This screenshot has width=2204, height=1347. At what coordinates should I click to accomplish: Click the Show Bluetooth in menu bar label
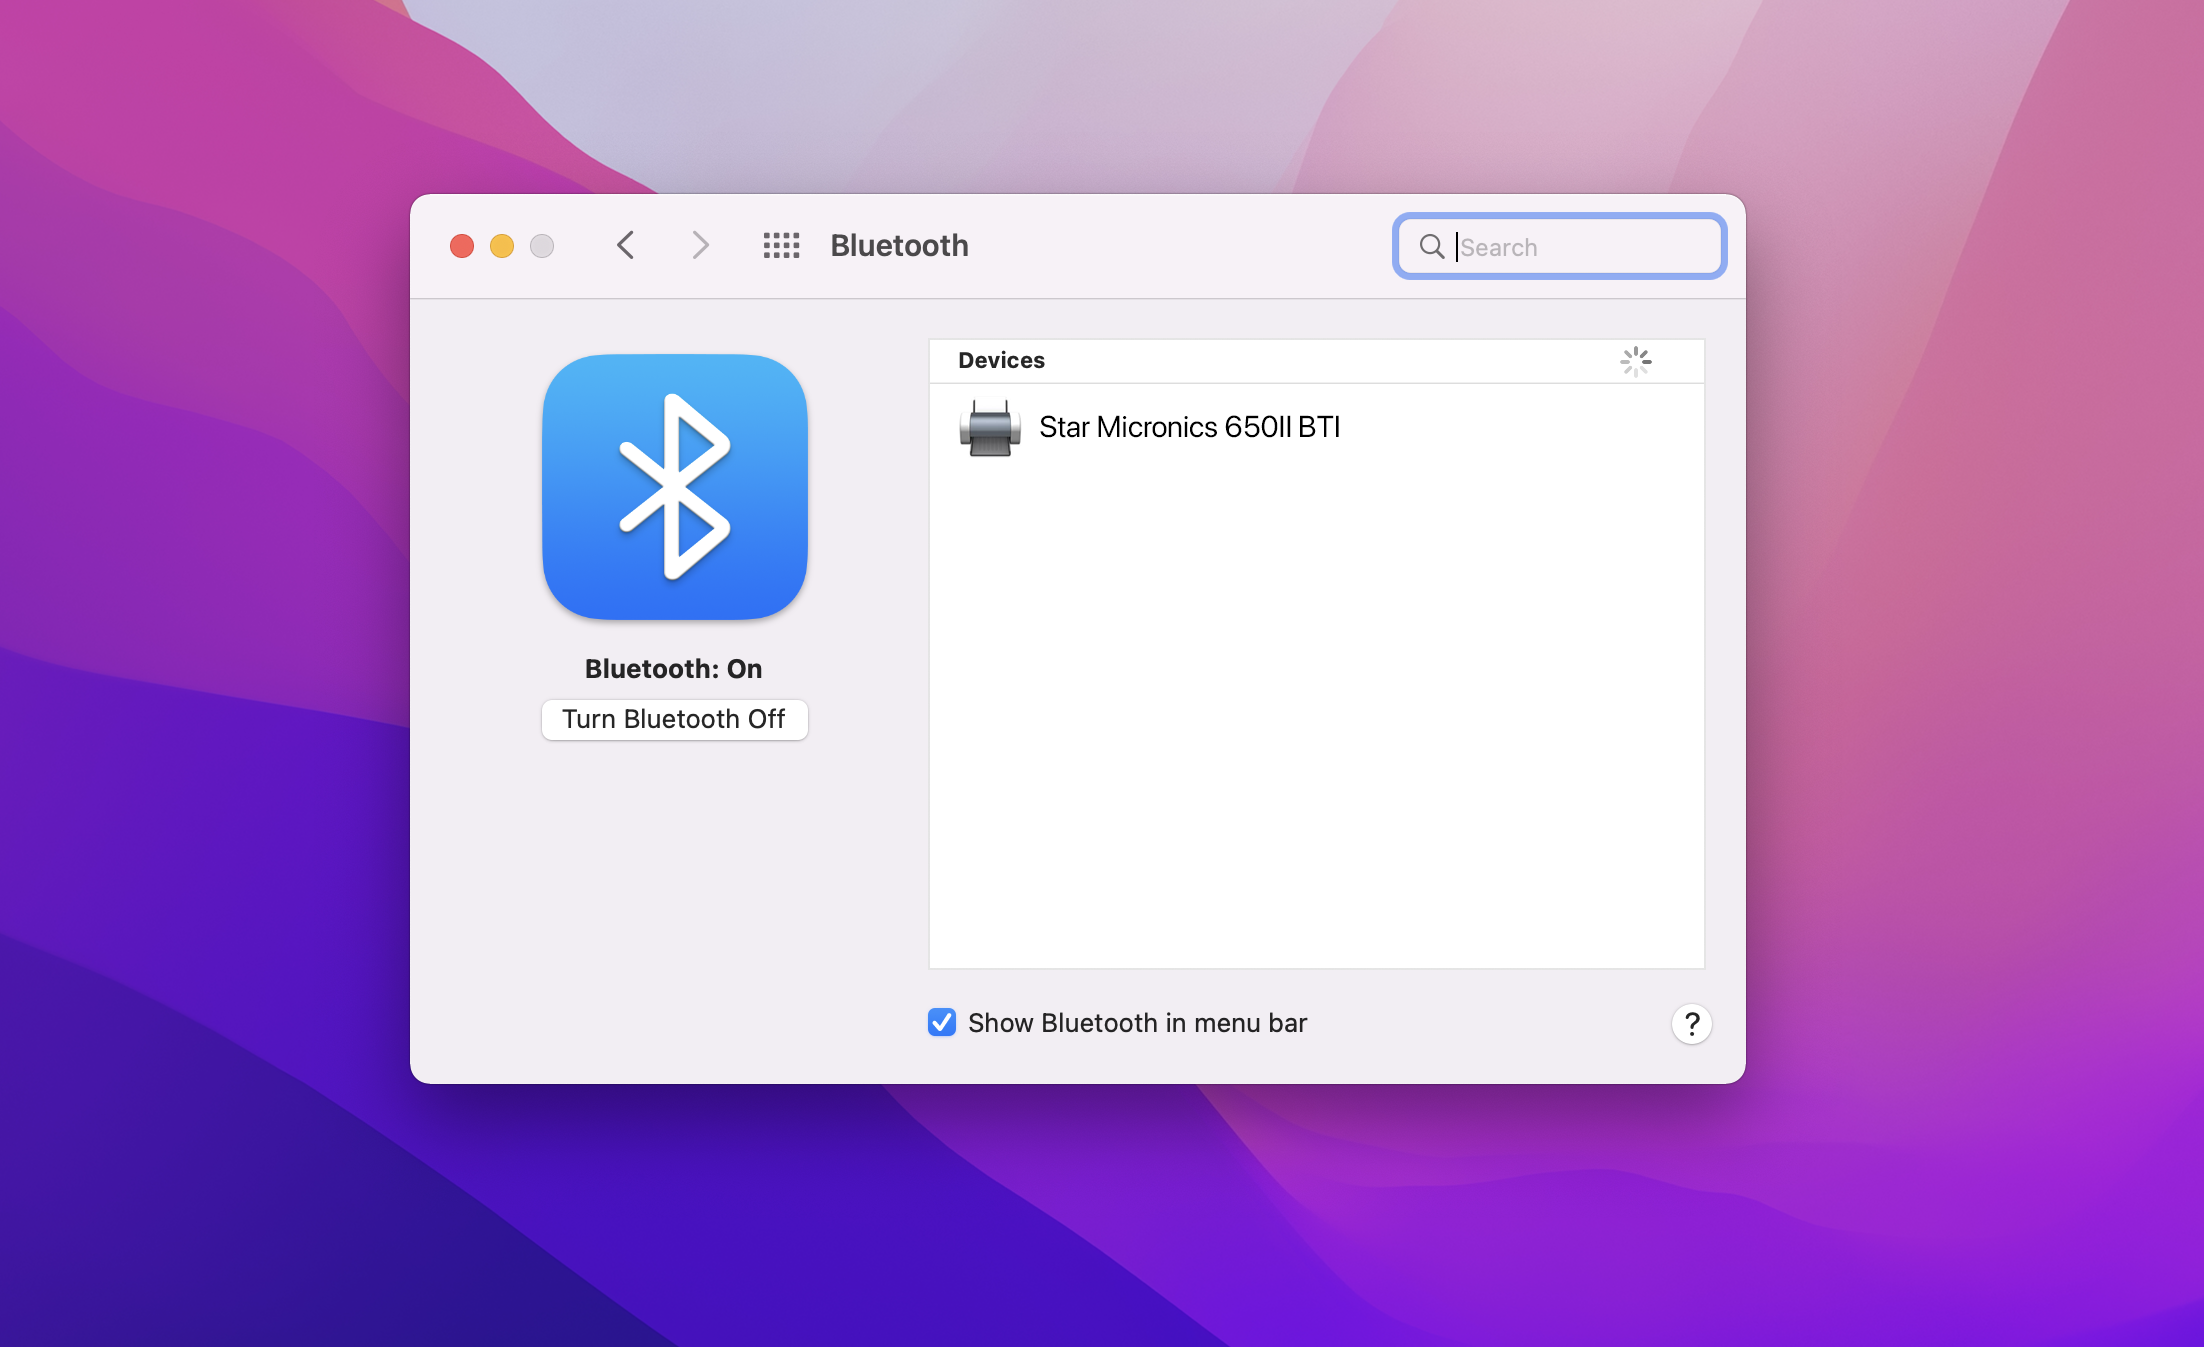click(1137, 1023)
